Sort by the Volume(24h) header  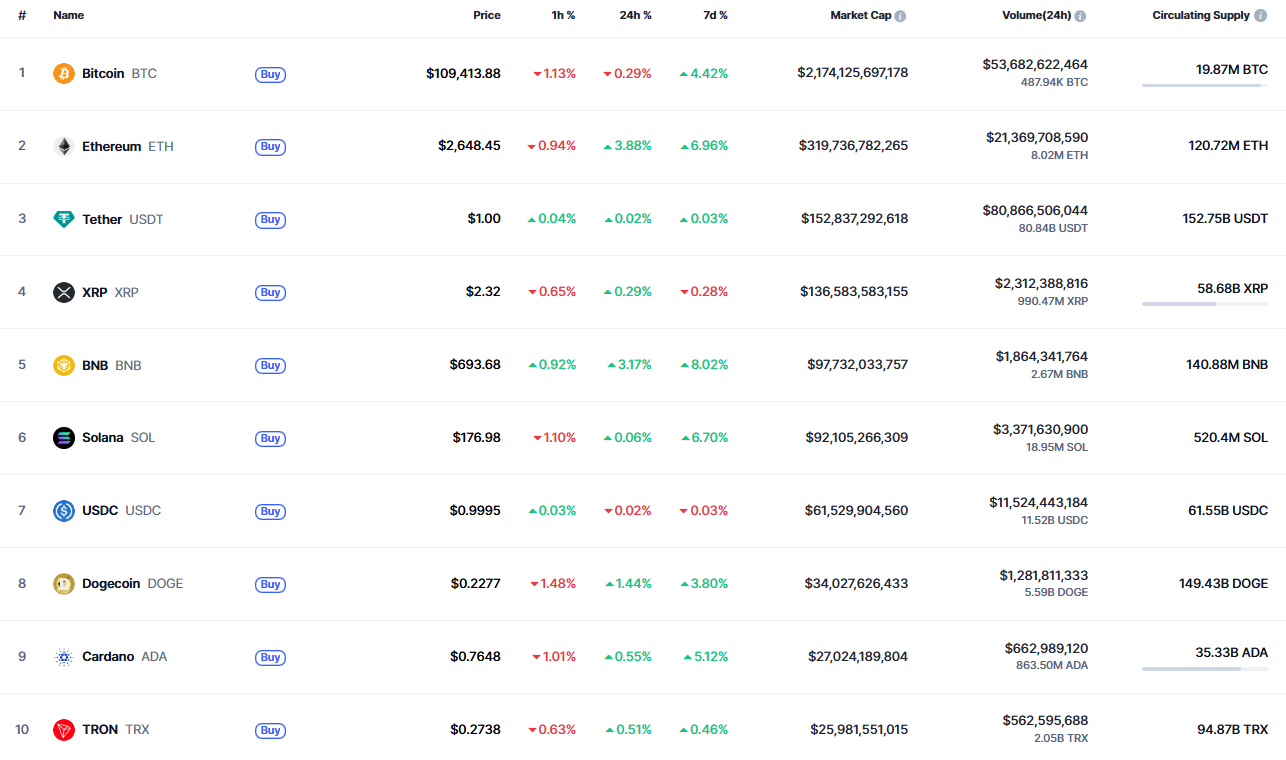coord(1037,16)
